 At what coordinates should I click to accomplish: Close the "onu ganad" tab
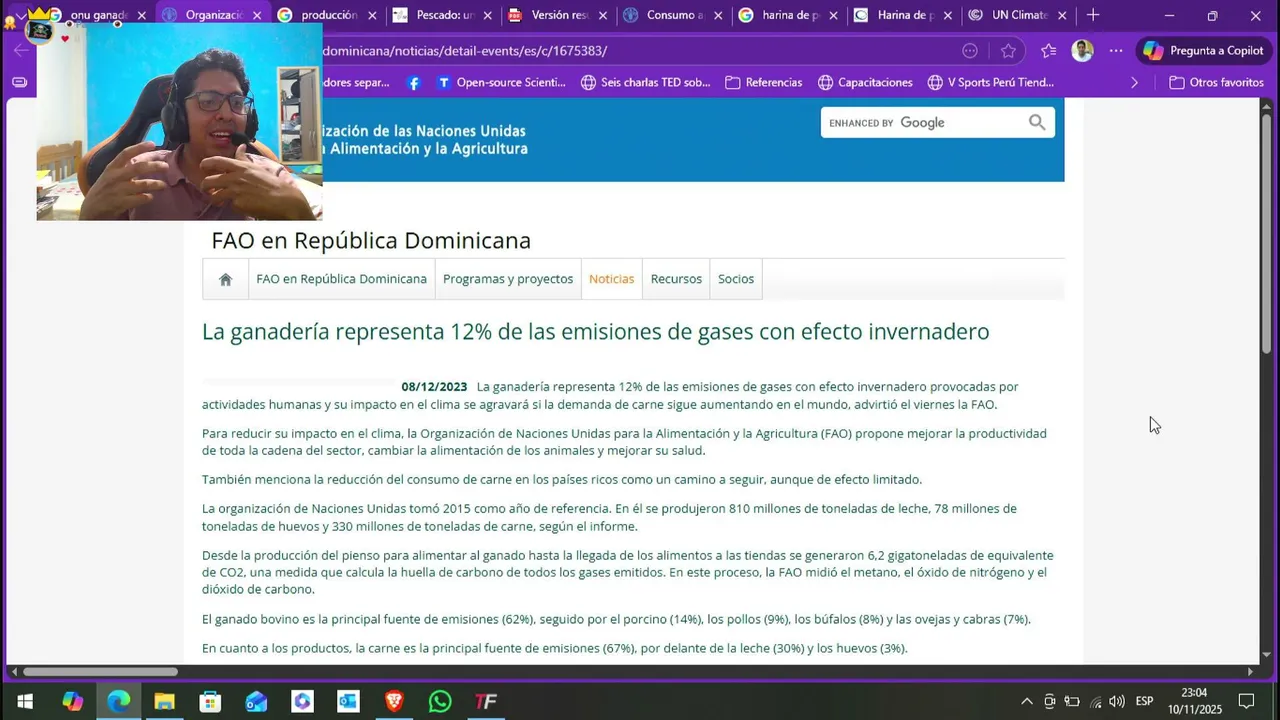click(142, 16)
